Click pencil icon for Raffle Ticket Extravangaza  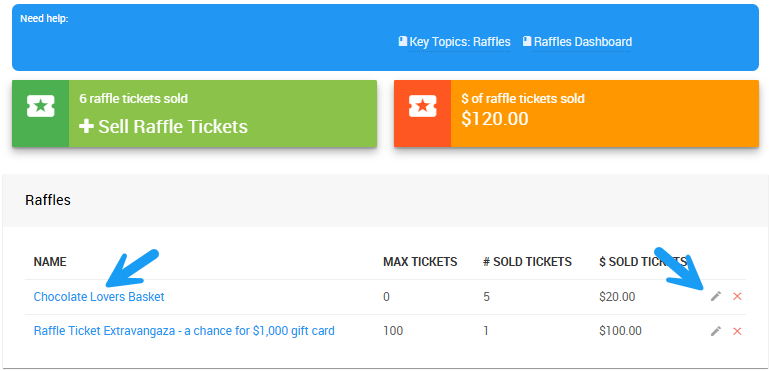(716, 331)
